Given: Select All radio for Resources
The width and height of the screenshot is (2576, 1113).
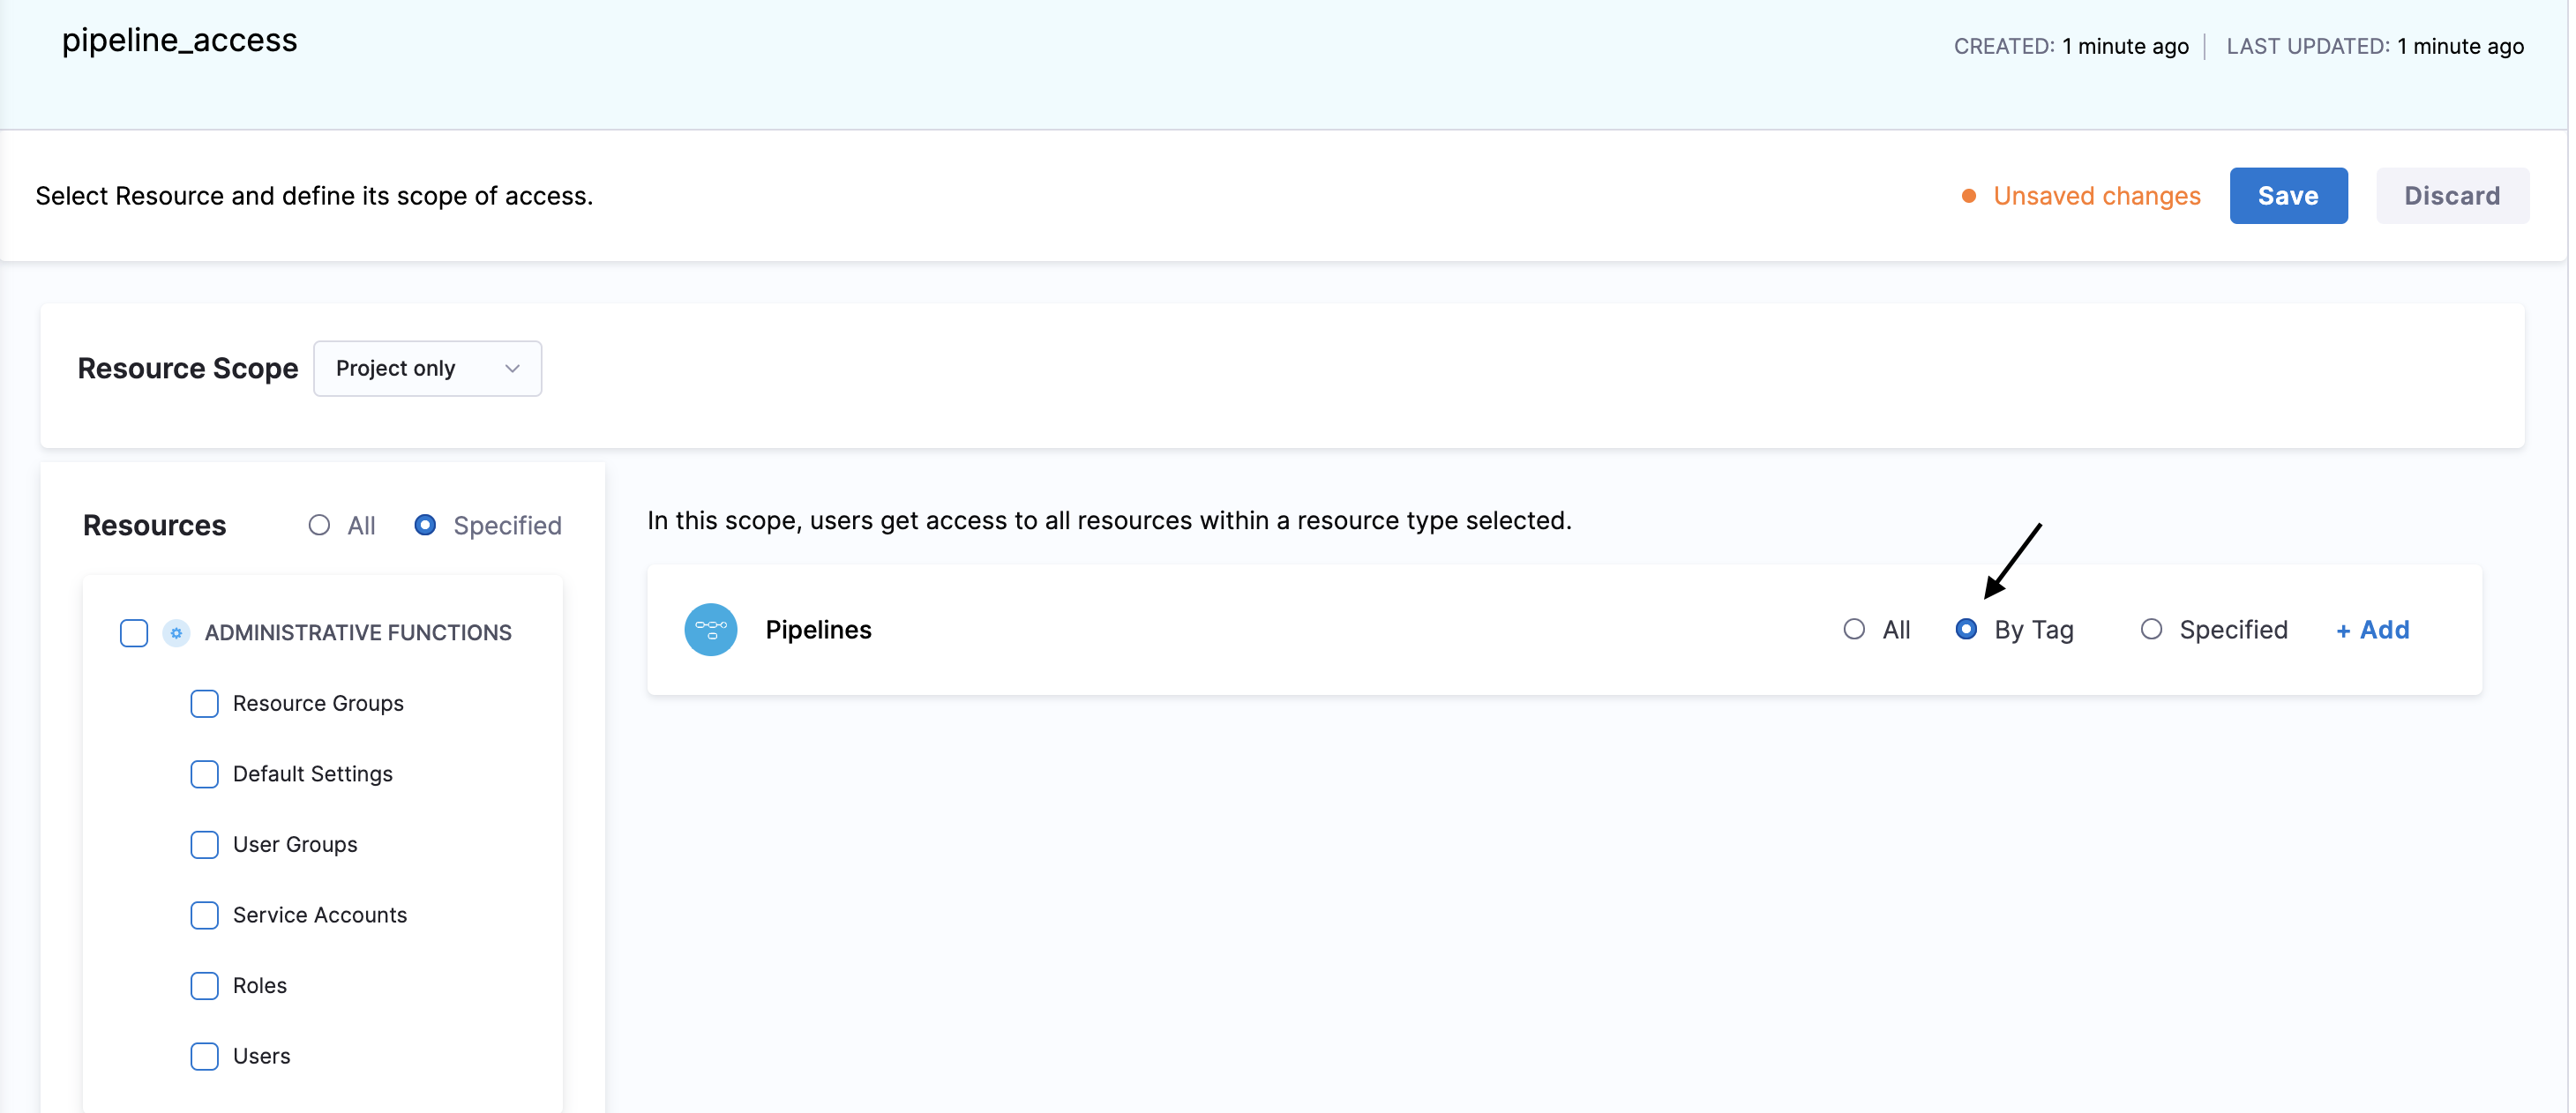Looking at the screenshot, I should point(319,525).
